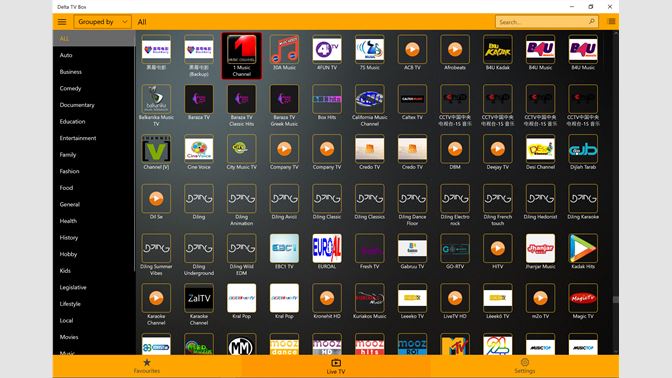Switch to the Favourites tab
Viewport: 672px width, 378px height.
click(x=147, y=366)
